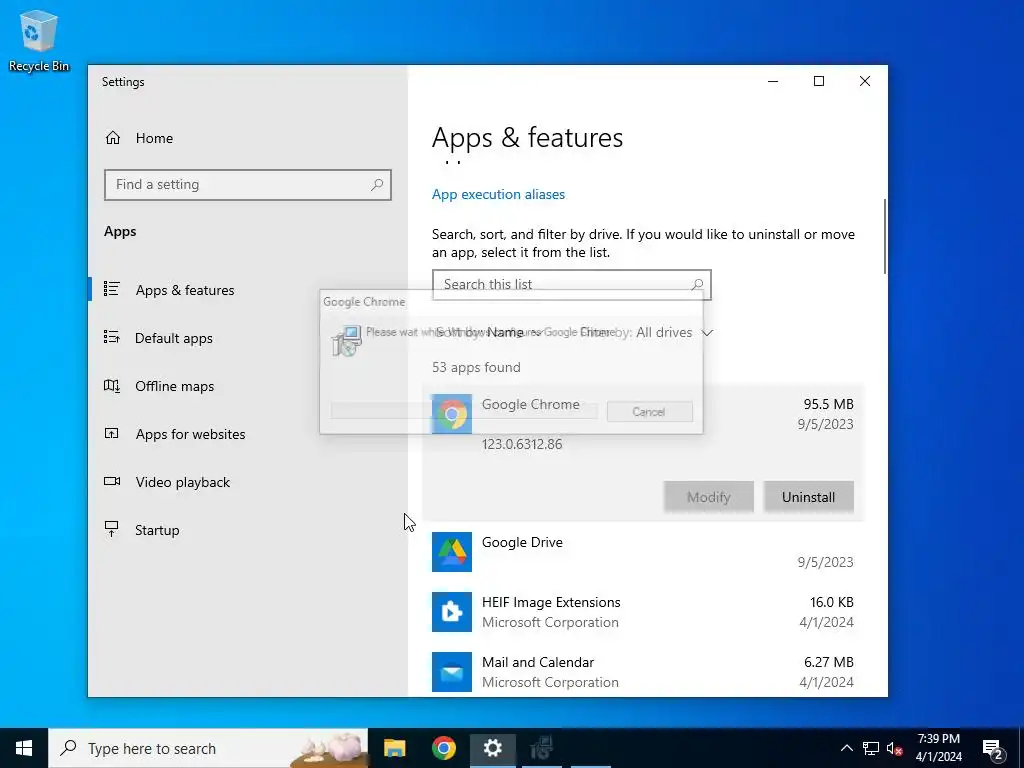Click the Google Chrome app icon in list
The width and height of the screenshot is (1024, 768).
tap(451, 413)
